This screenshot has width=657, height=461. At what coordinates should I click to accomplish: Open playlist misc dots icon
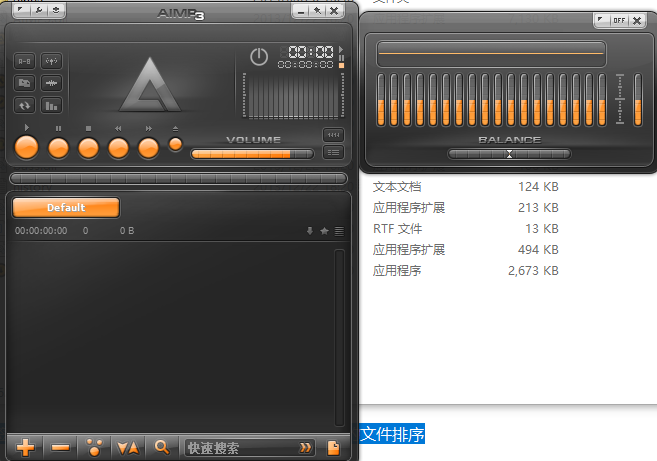tap(94, 448)
